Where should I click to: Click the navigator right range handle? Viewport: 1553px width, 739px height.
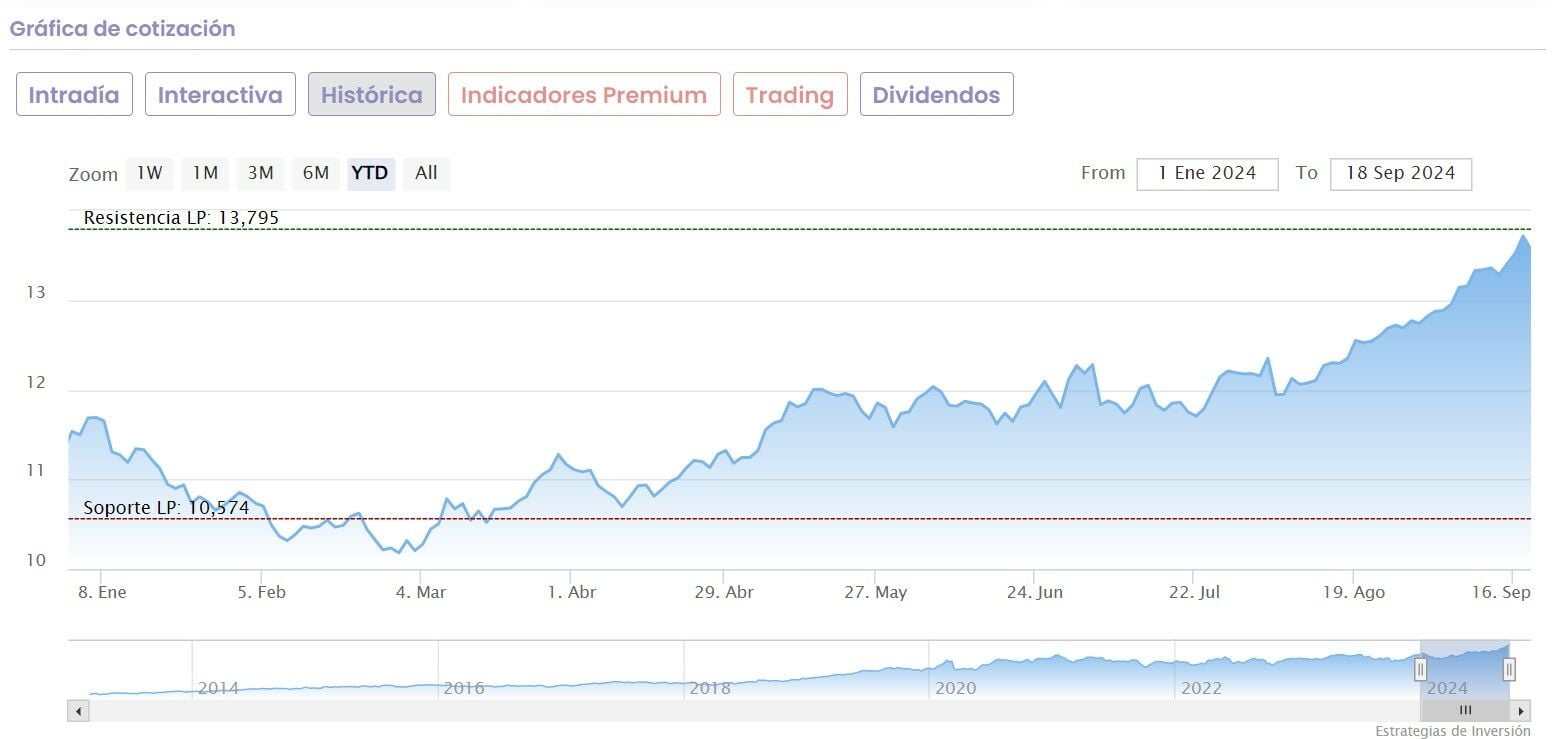click(x=1509, y=669)
